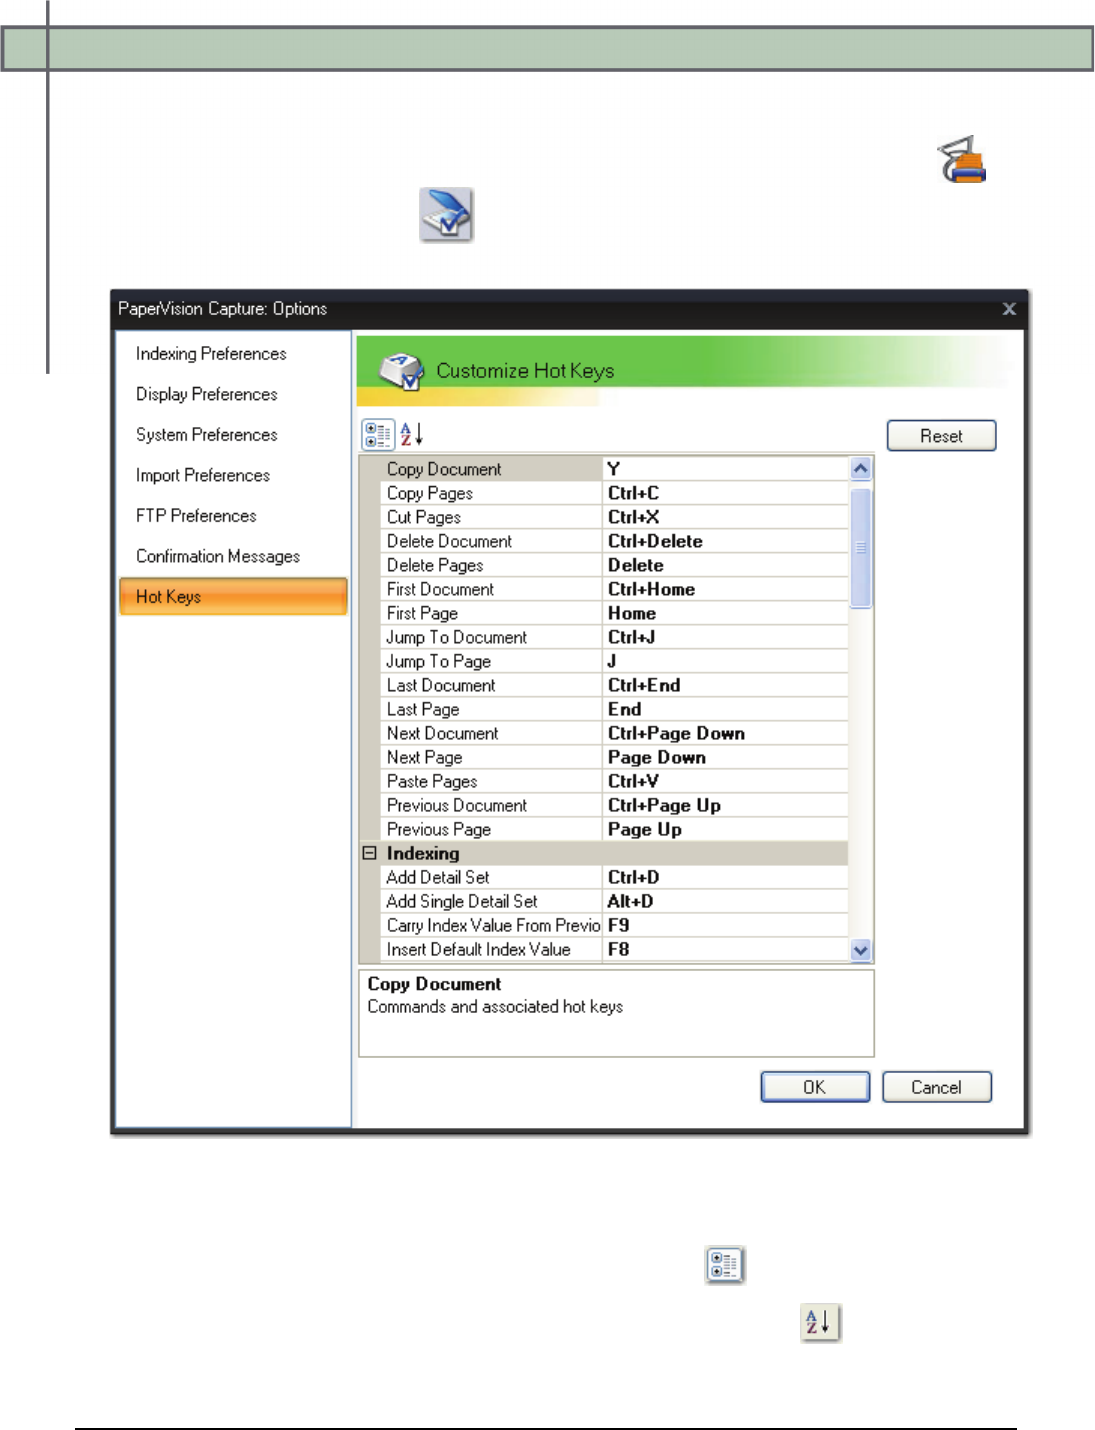Collapse the Indexing category

tap(369, 853)
